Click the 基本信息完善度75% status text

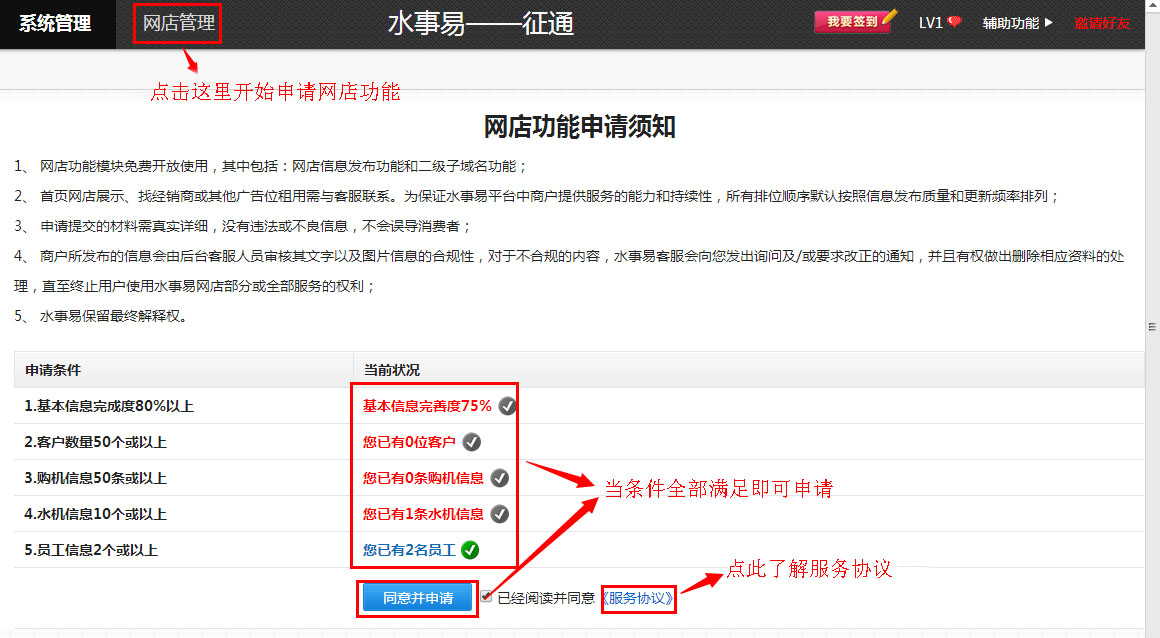tap(427, 406)
